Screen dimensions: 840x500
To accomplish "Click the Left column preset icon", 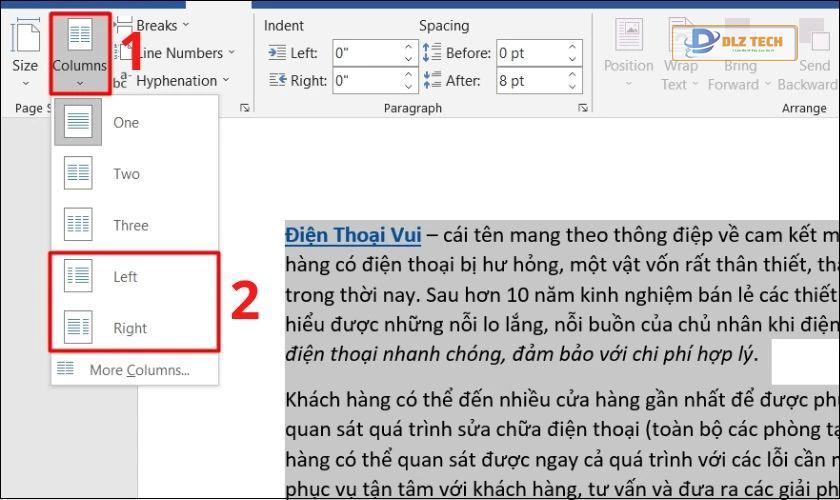I will coord(78,276).
